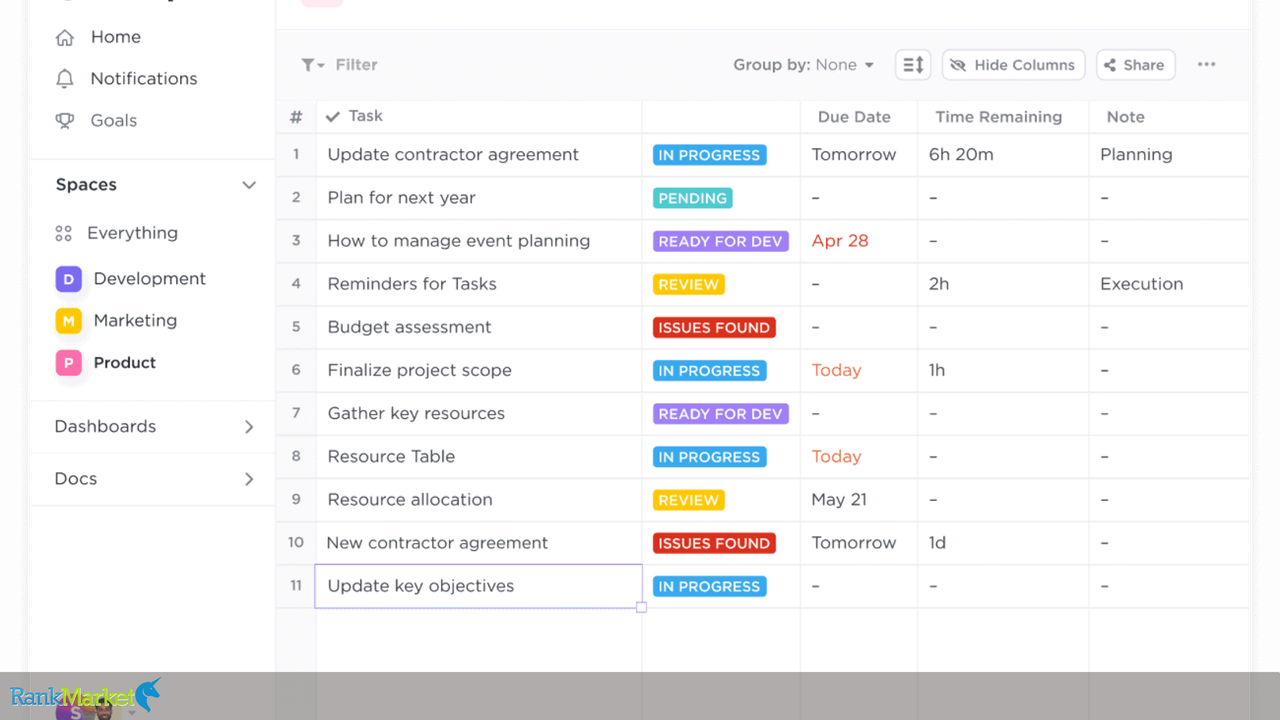Click the row number column header
Screen dimensions: 1280x720
(x=296, y=117)
